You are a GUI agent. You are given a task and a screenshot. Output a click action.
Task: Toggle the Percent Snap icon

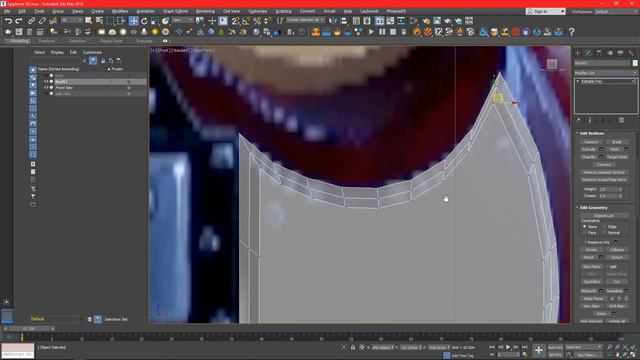[x=257, y=21]
